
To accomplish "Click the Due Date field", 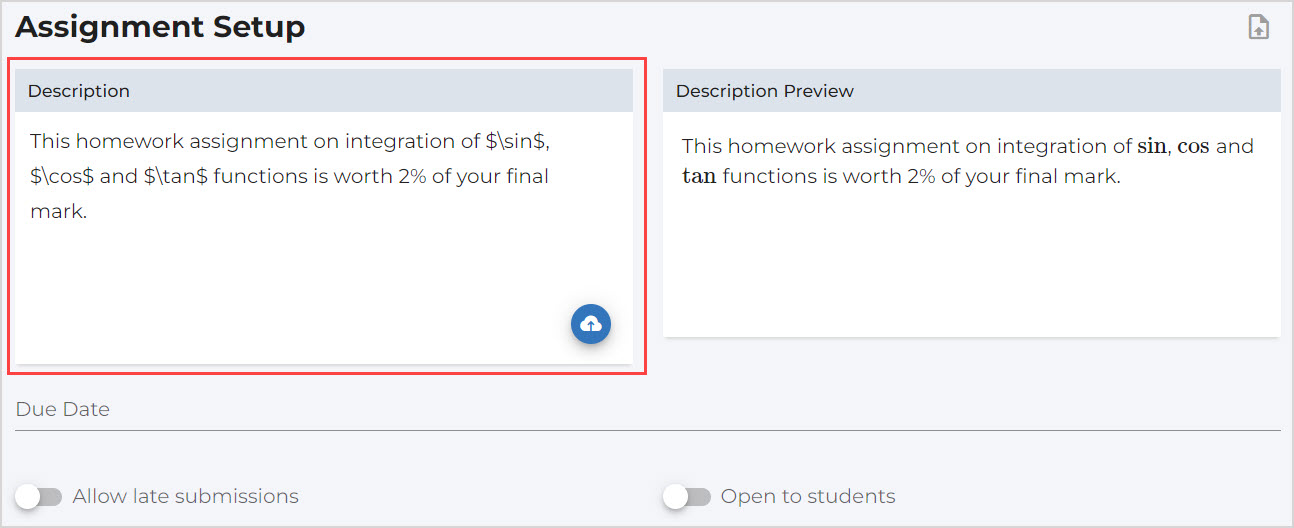I will click(647, 410).
